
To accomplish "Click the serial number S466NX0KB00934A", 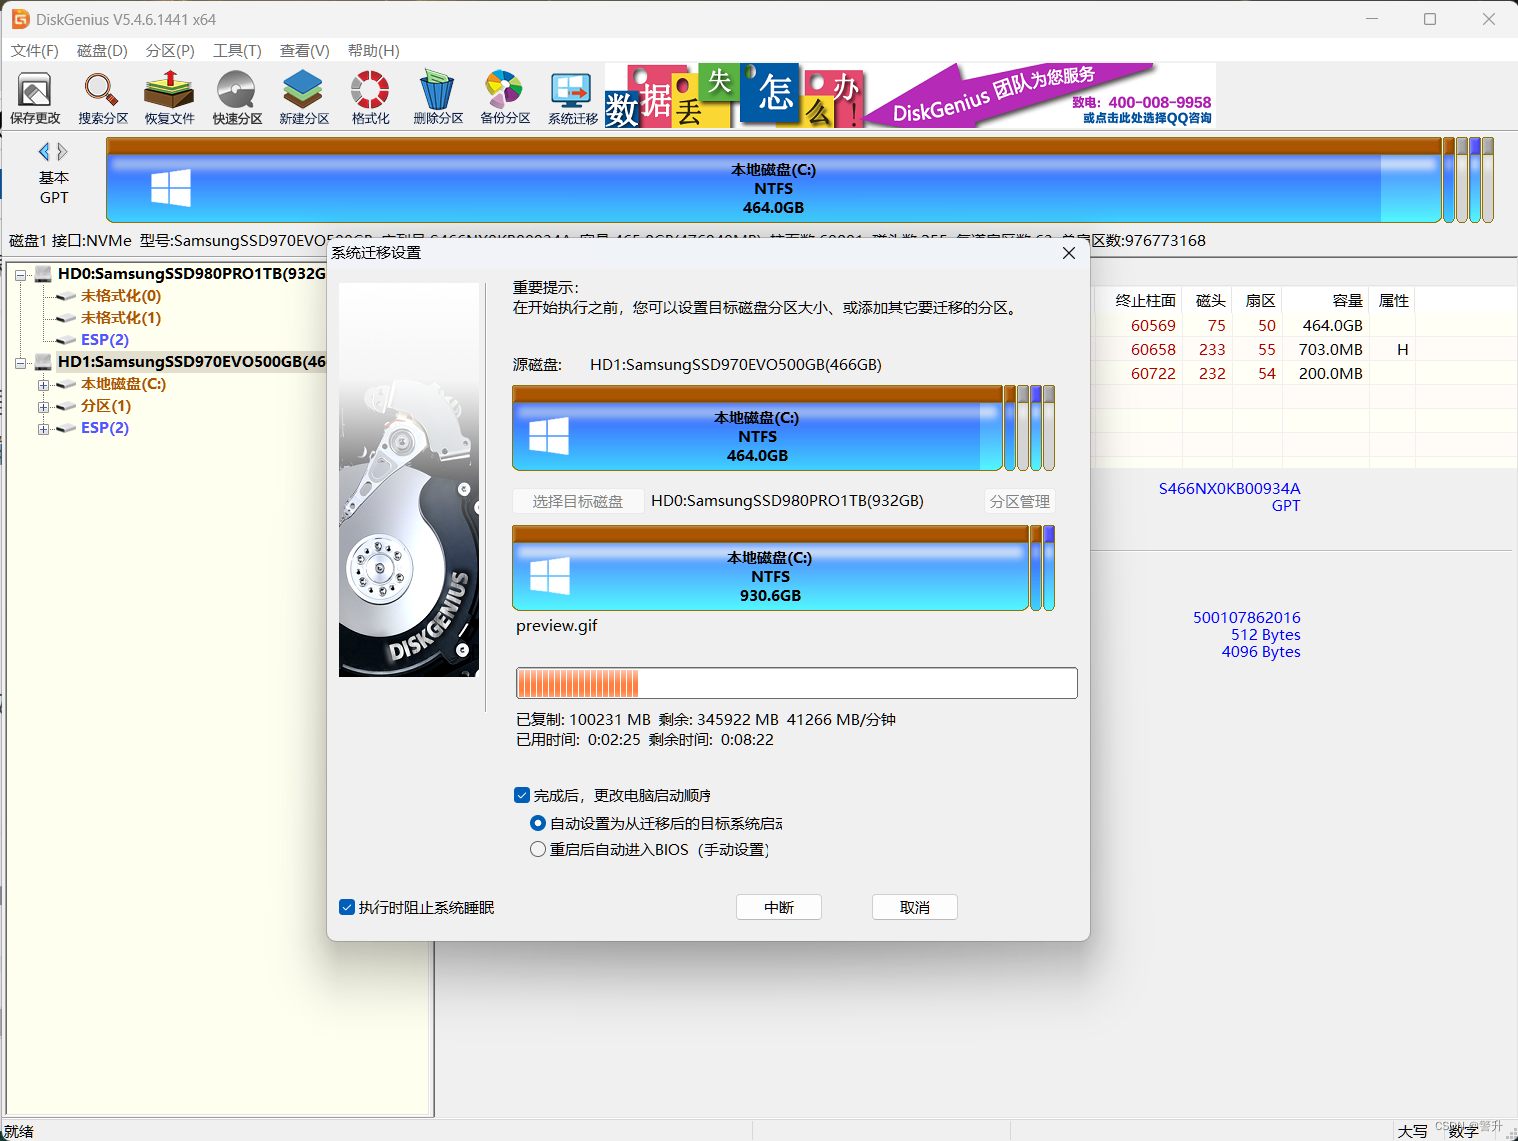I will (1229, 489).
